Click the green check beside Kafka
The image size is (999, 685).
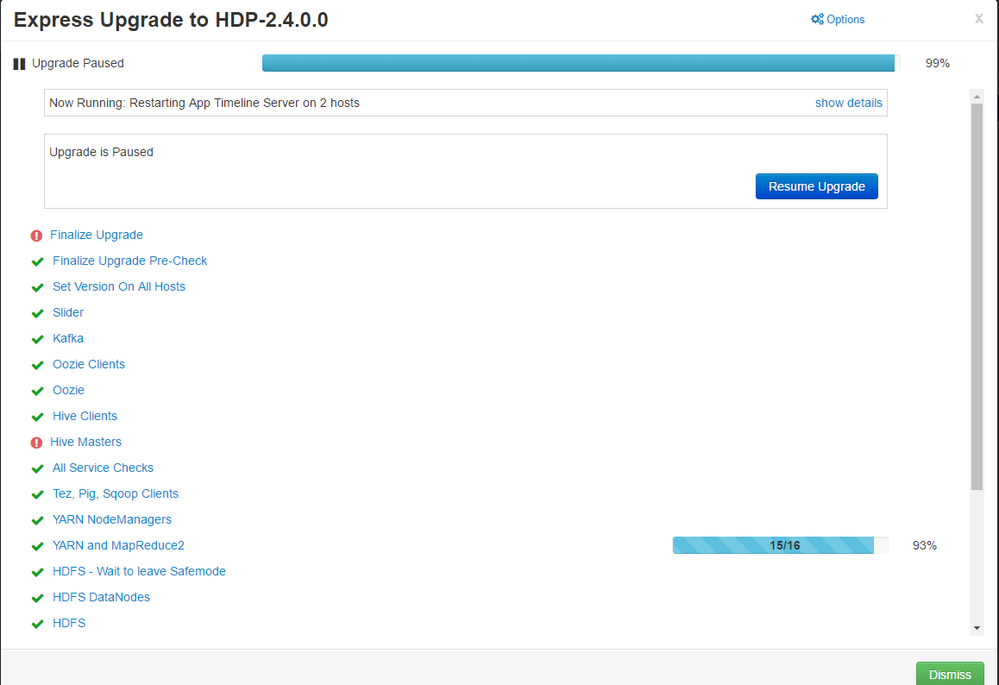[x=38, y=340]
